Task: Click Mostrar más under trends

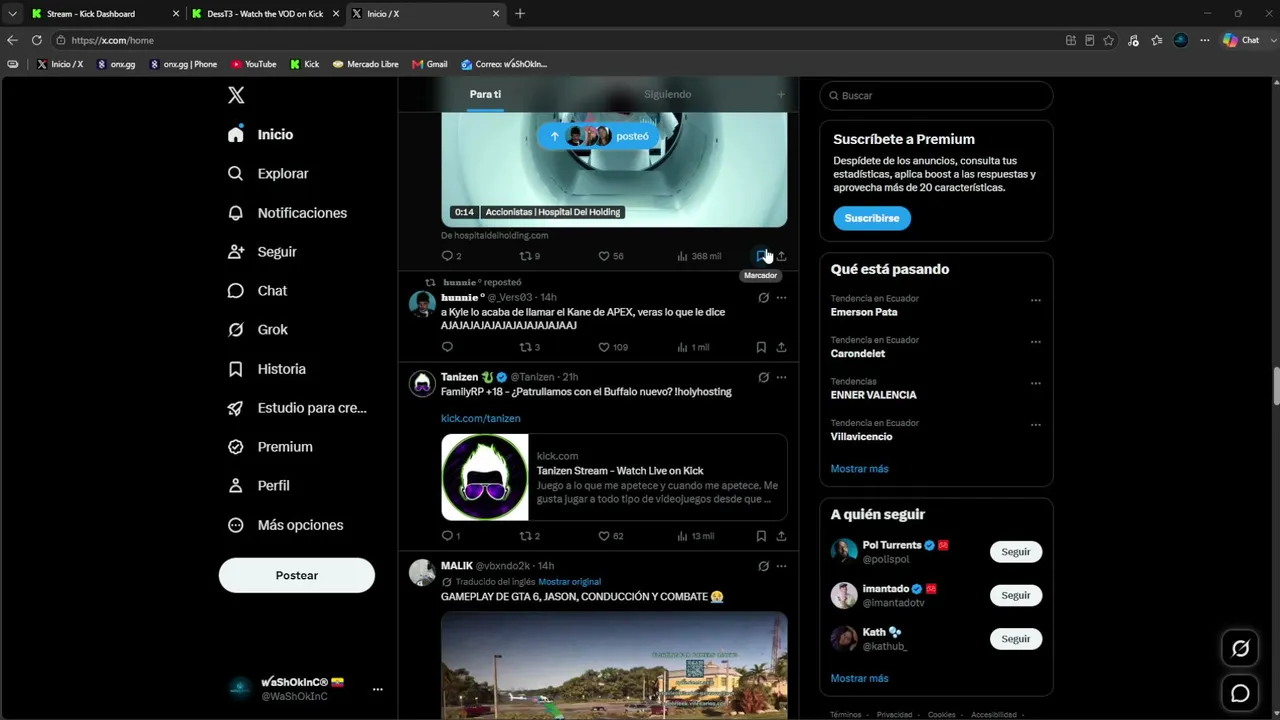Action: coord(859,469)
